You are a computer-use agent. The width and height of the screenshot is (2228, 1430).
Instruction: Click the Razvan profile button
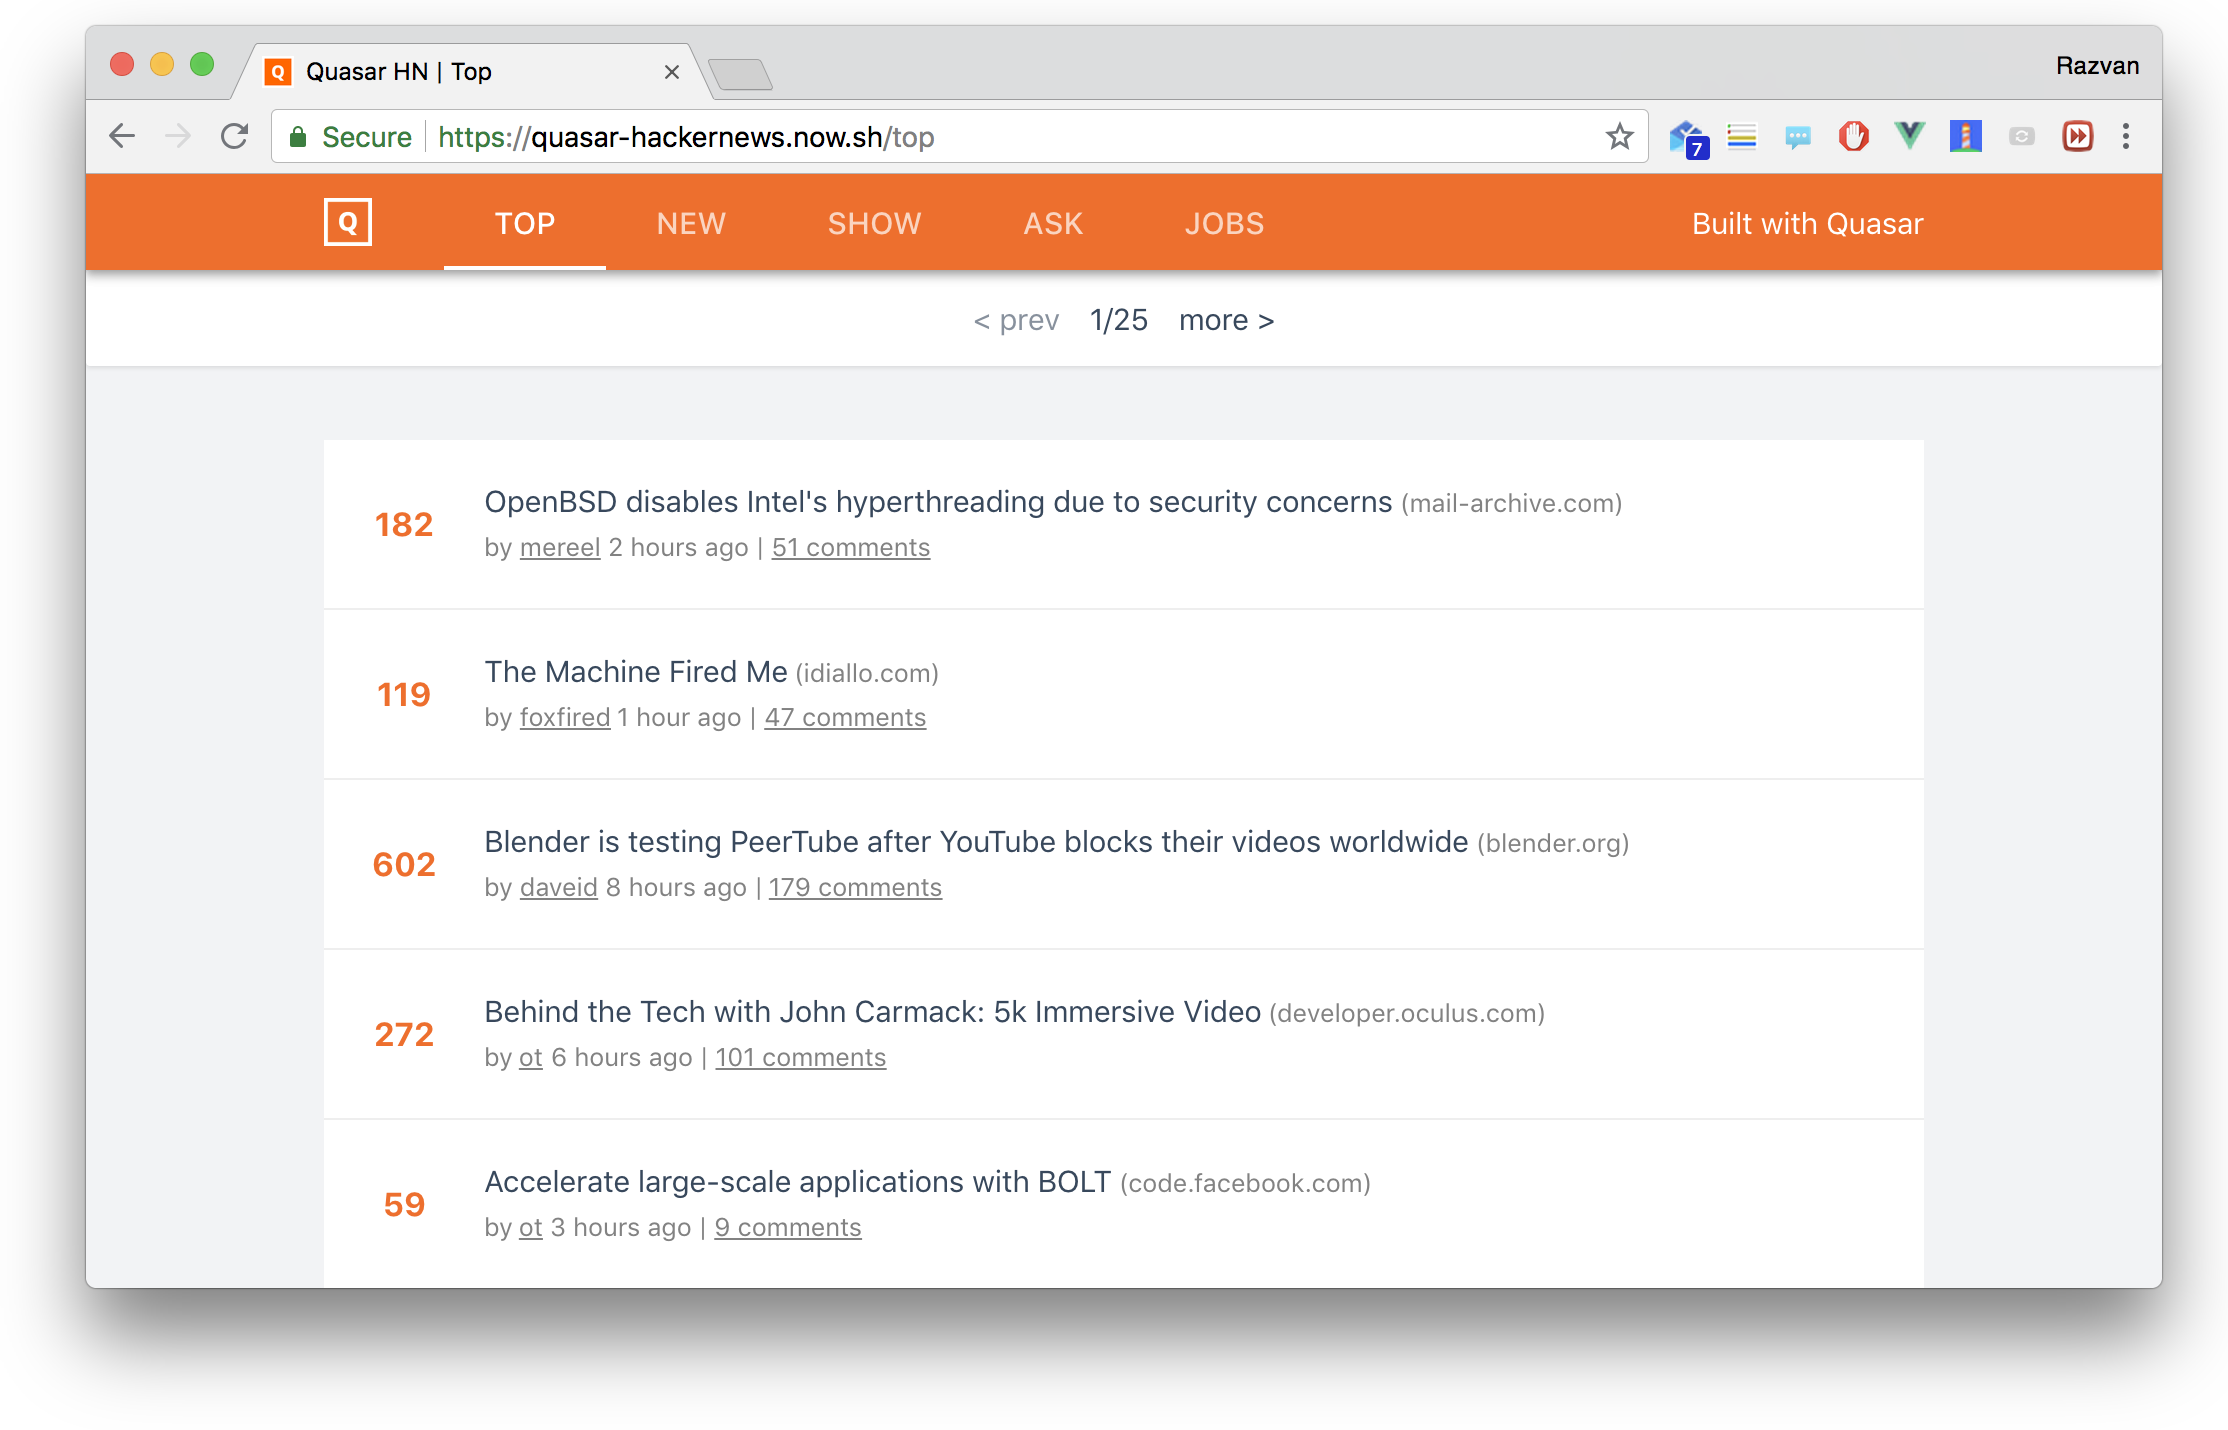point(2098,66)
